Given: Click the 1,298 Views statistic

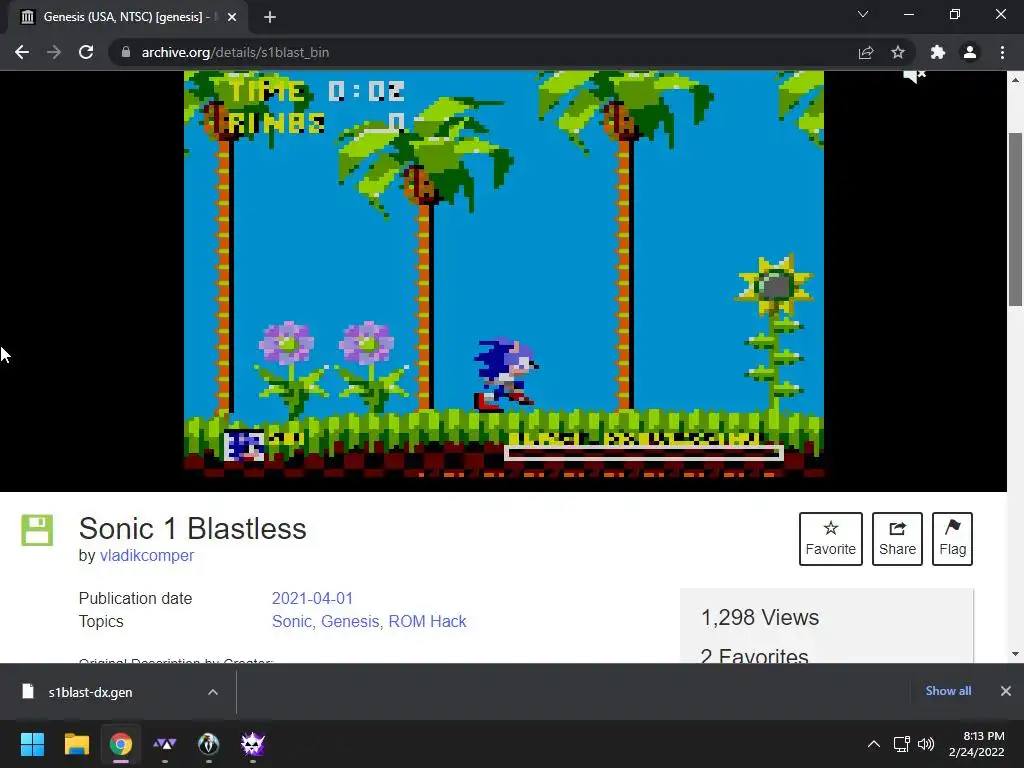Looking at the screenshot, I should click(760, 617).
